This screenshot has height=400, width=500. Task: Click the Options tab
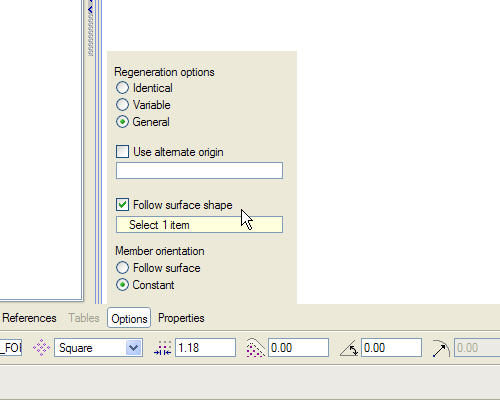(129, 318)
